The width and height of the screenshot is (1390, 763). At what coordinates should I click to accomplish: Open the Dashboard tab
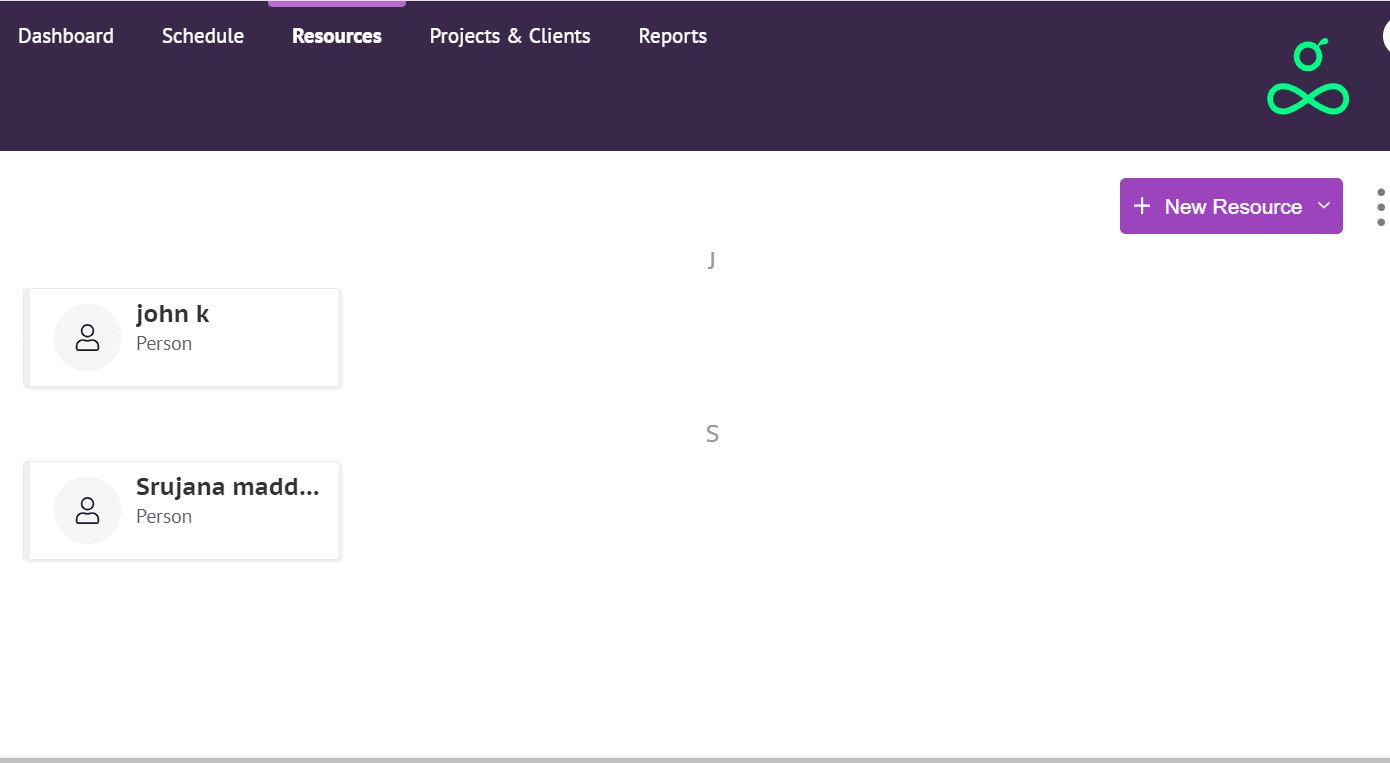(66, 36)
